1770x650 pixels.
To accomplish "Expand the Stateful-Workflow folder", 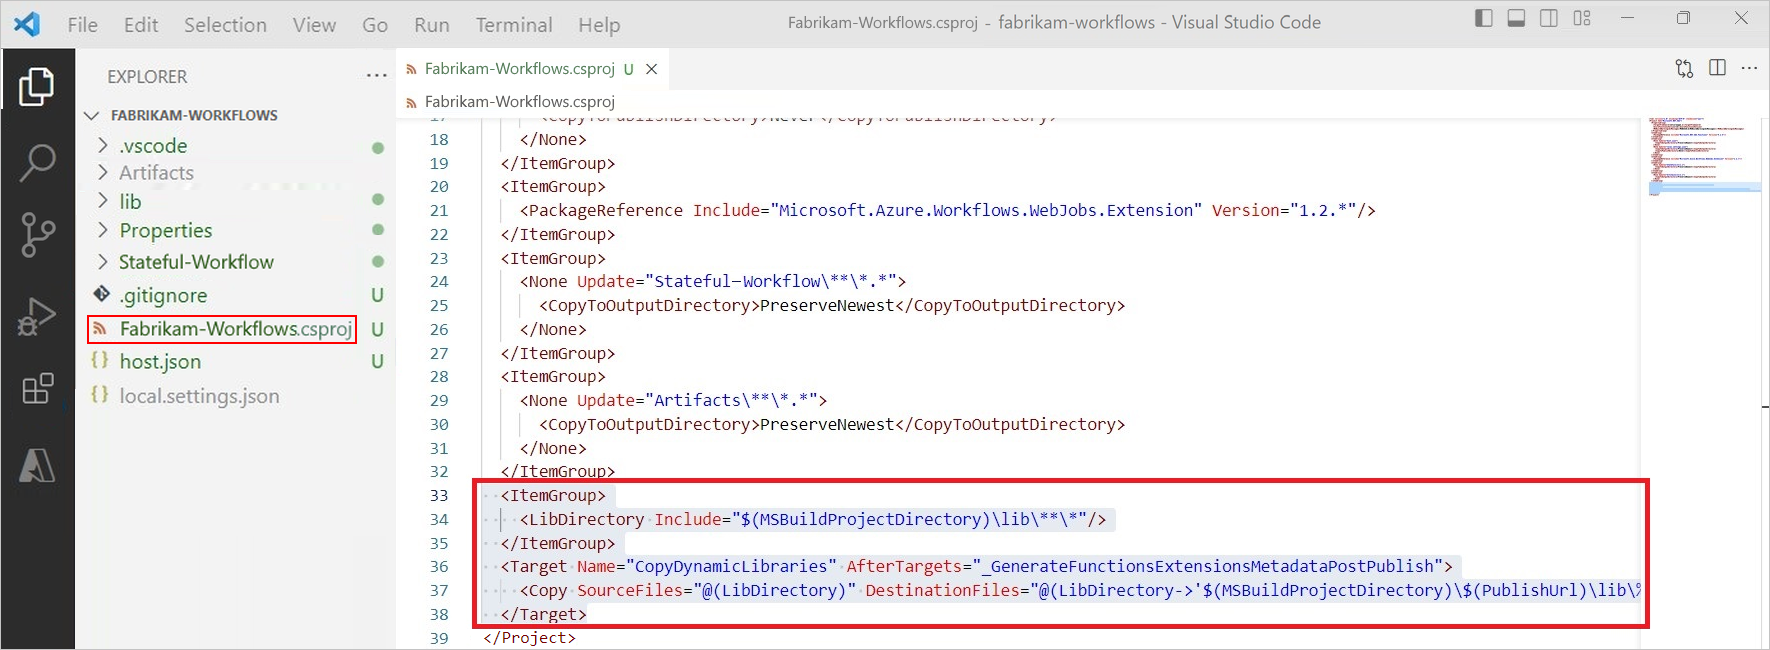I will point(196,262).
